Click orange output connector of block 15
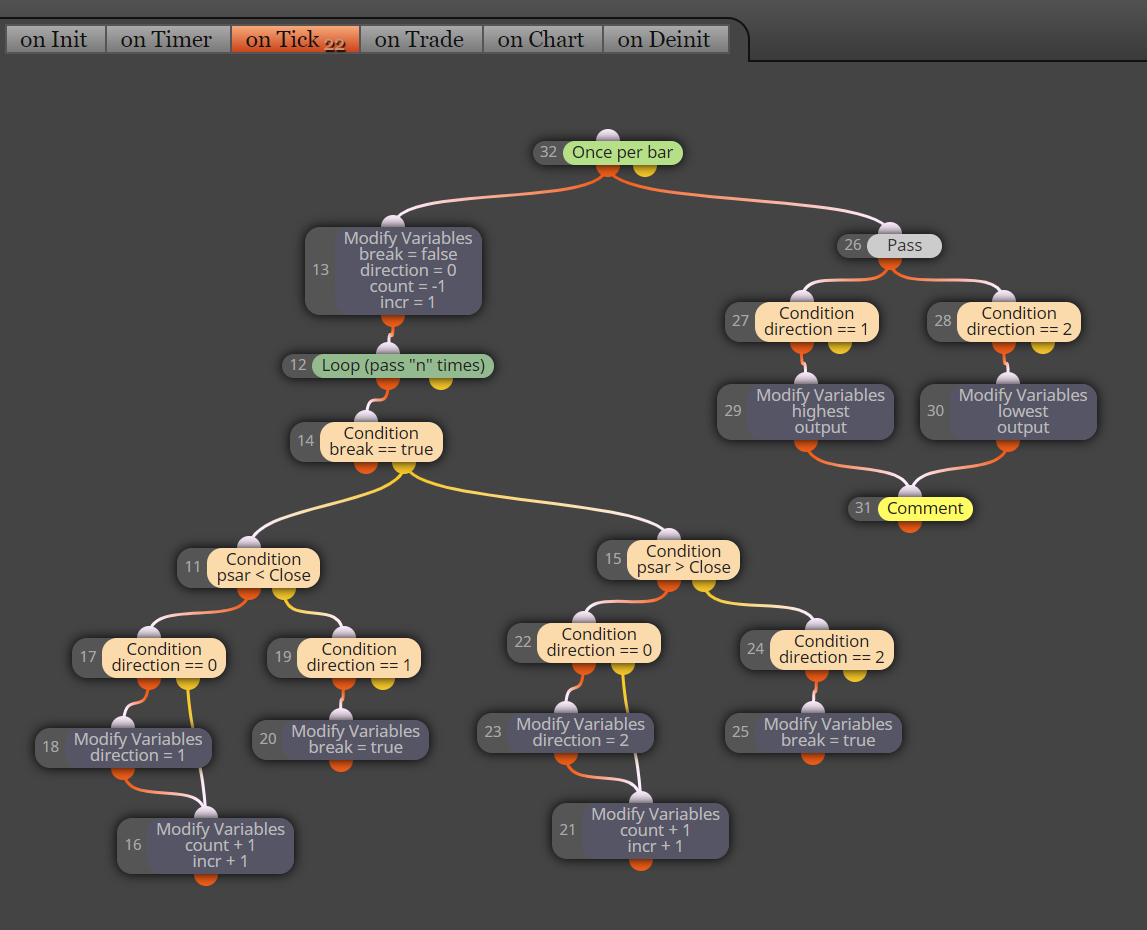 [x=669, y=585]
